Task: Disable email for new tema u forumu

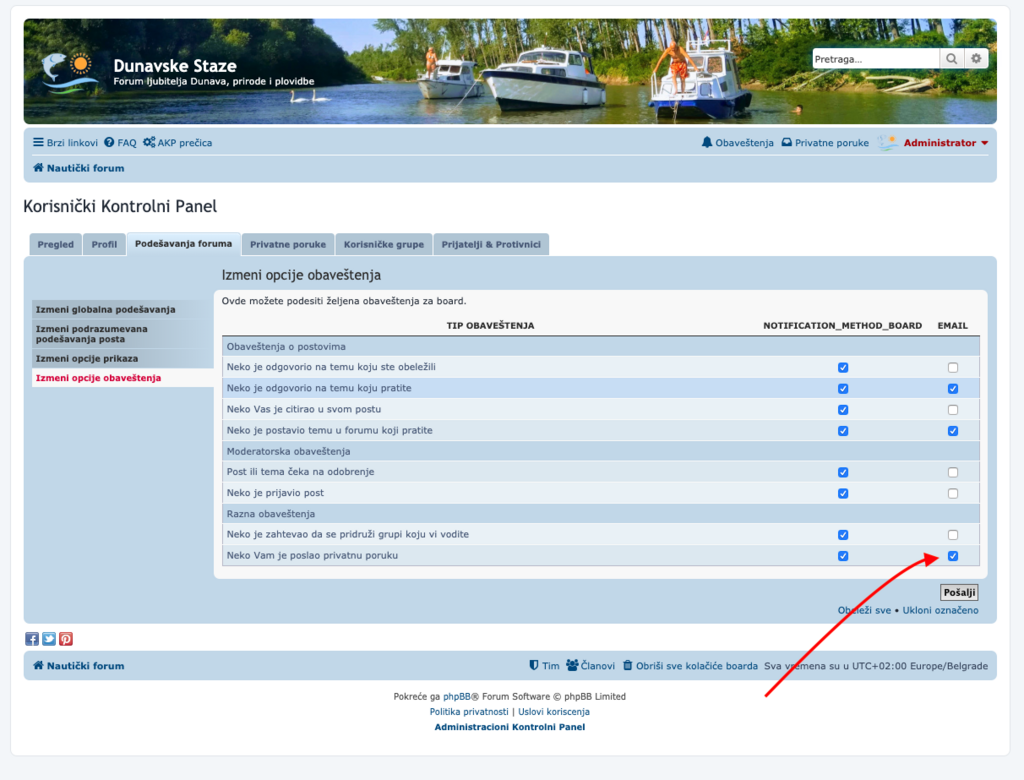Action: click(953, 431)
